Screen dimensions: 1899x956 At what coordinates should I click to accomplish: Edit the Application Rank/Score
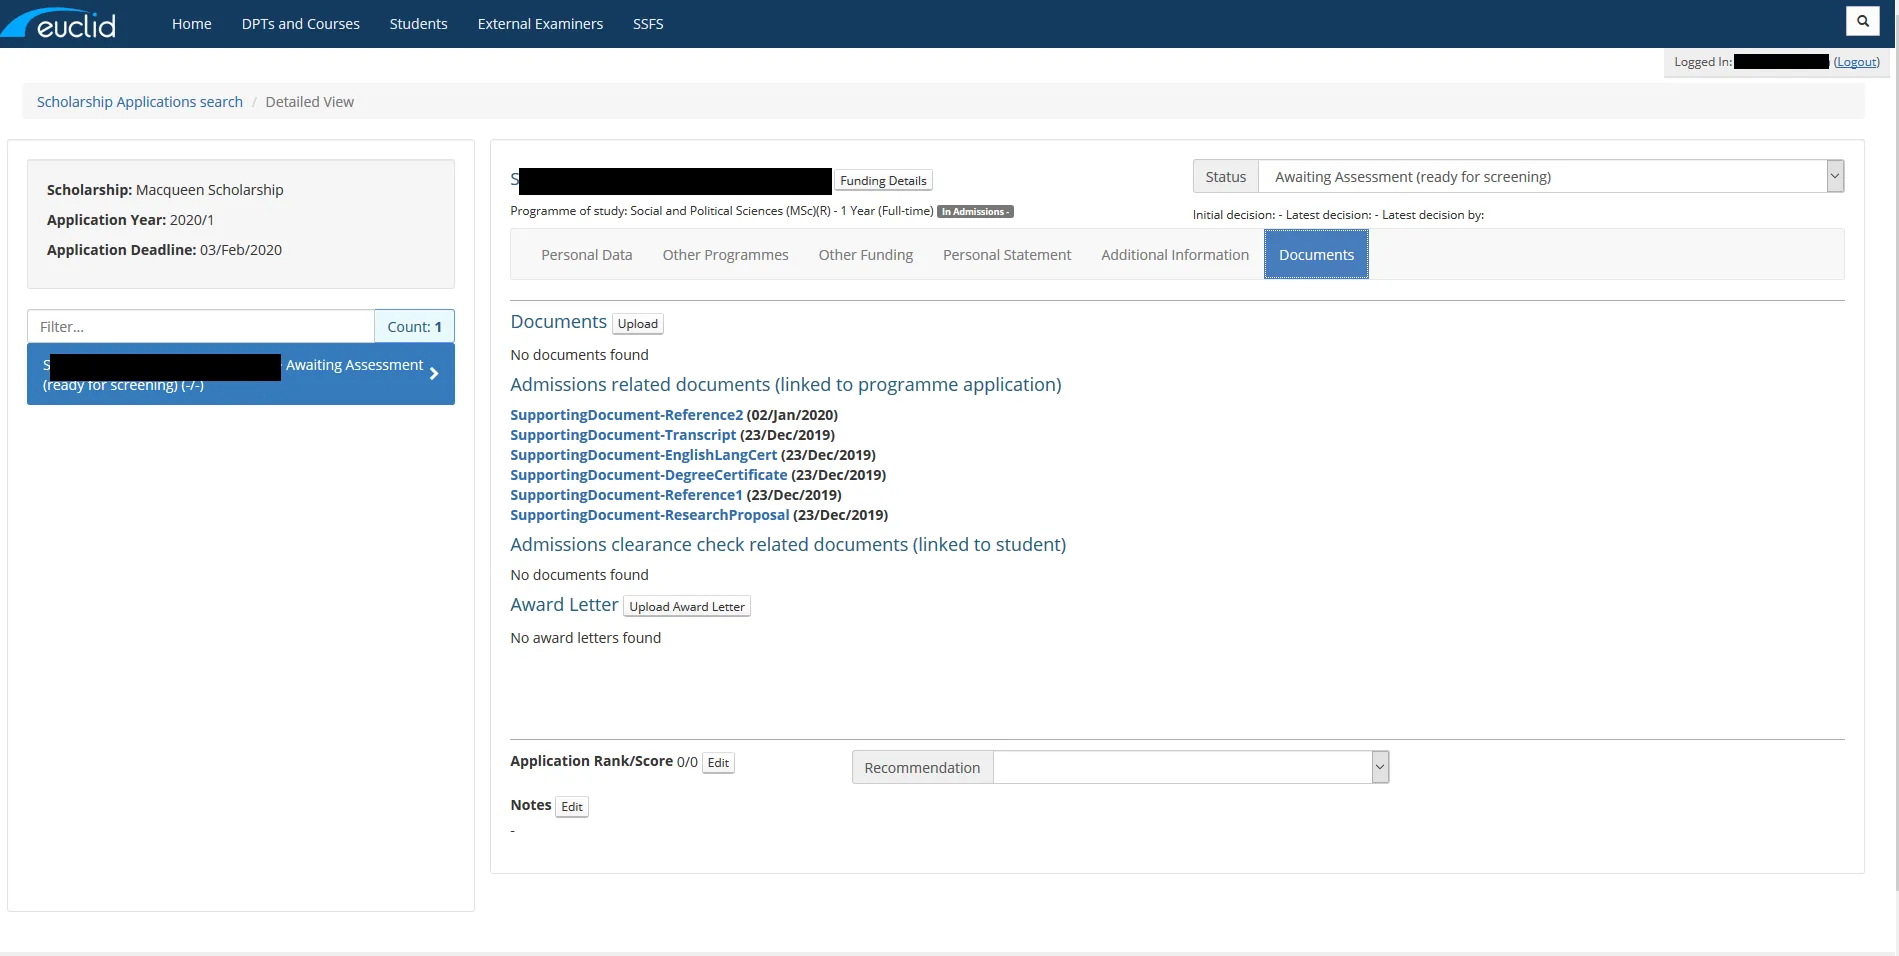718,763
